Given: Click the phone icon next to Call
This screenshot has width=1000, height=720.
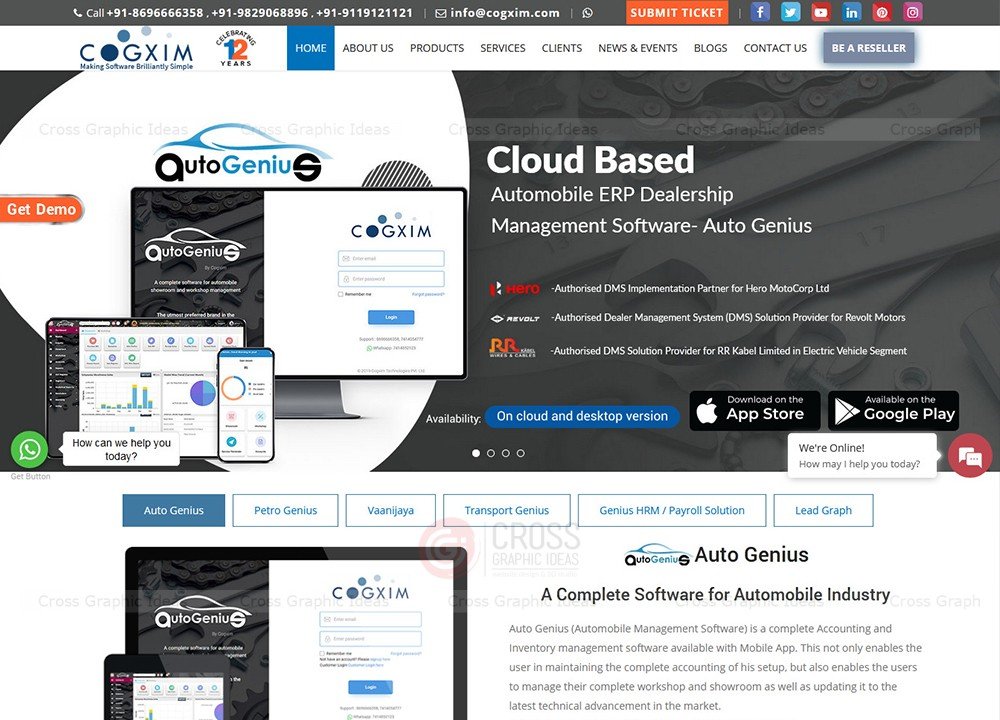Looking at the screenshot, I should click(78, 13).
